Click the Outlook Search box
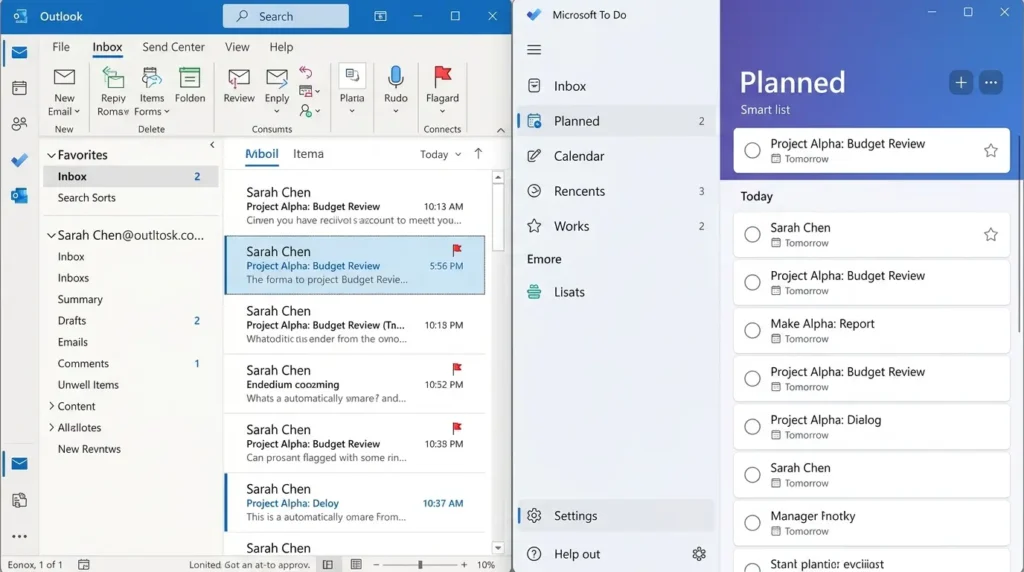Viewport: 1024px width, 572px height. click(285, 16)
